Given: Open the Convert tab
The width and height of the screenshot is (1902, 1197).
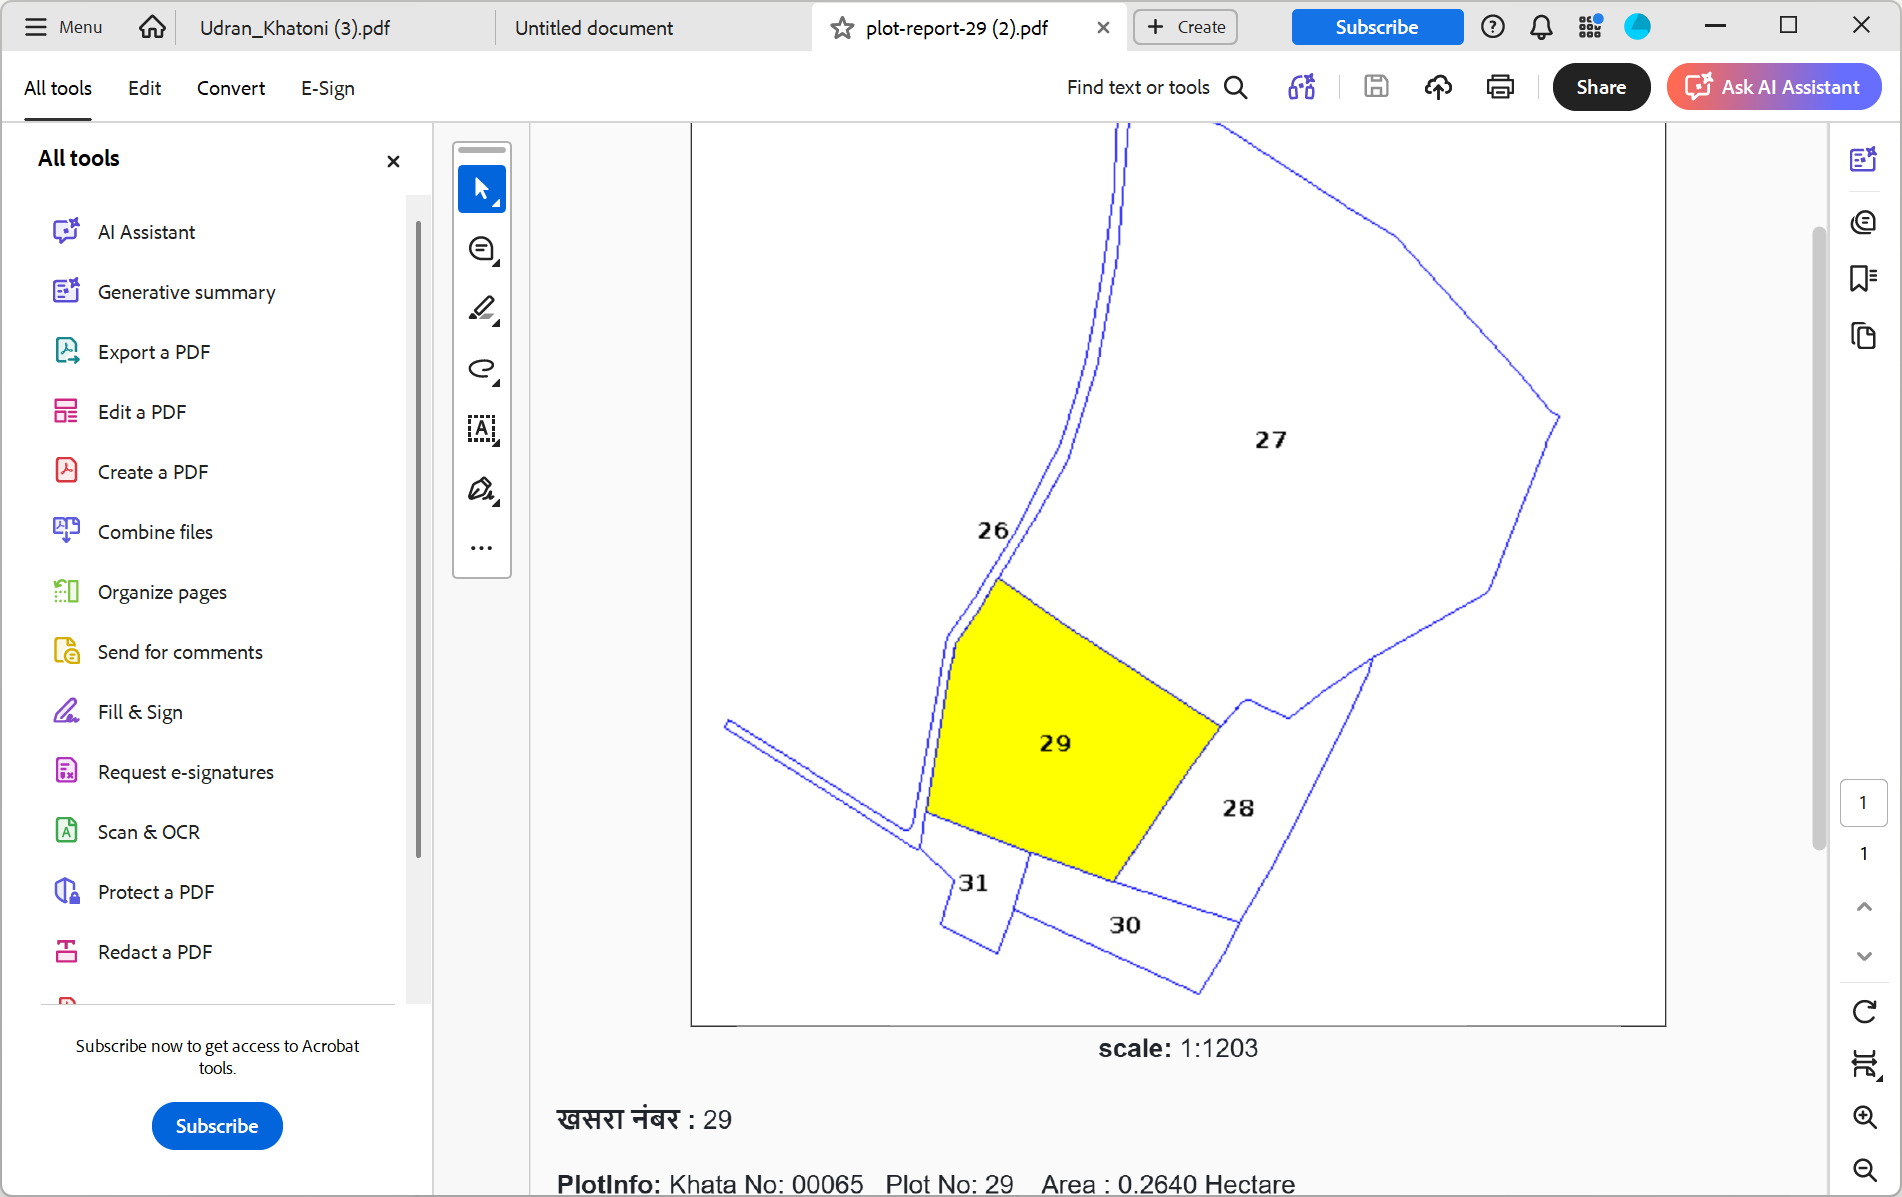Looking at the screenshot, I should click(x=231, y=88).
